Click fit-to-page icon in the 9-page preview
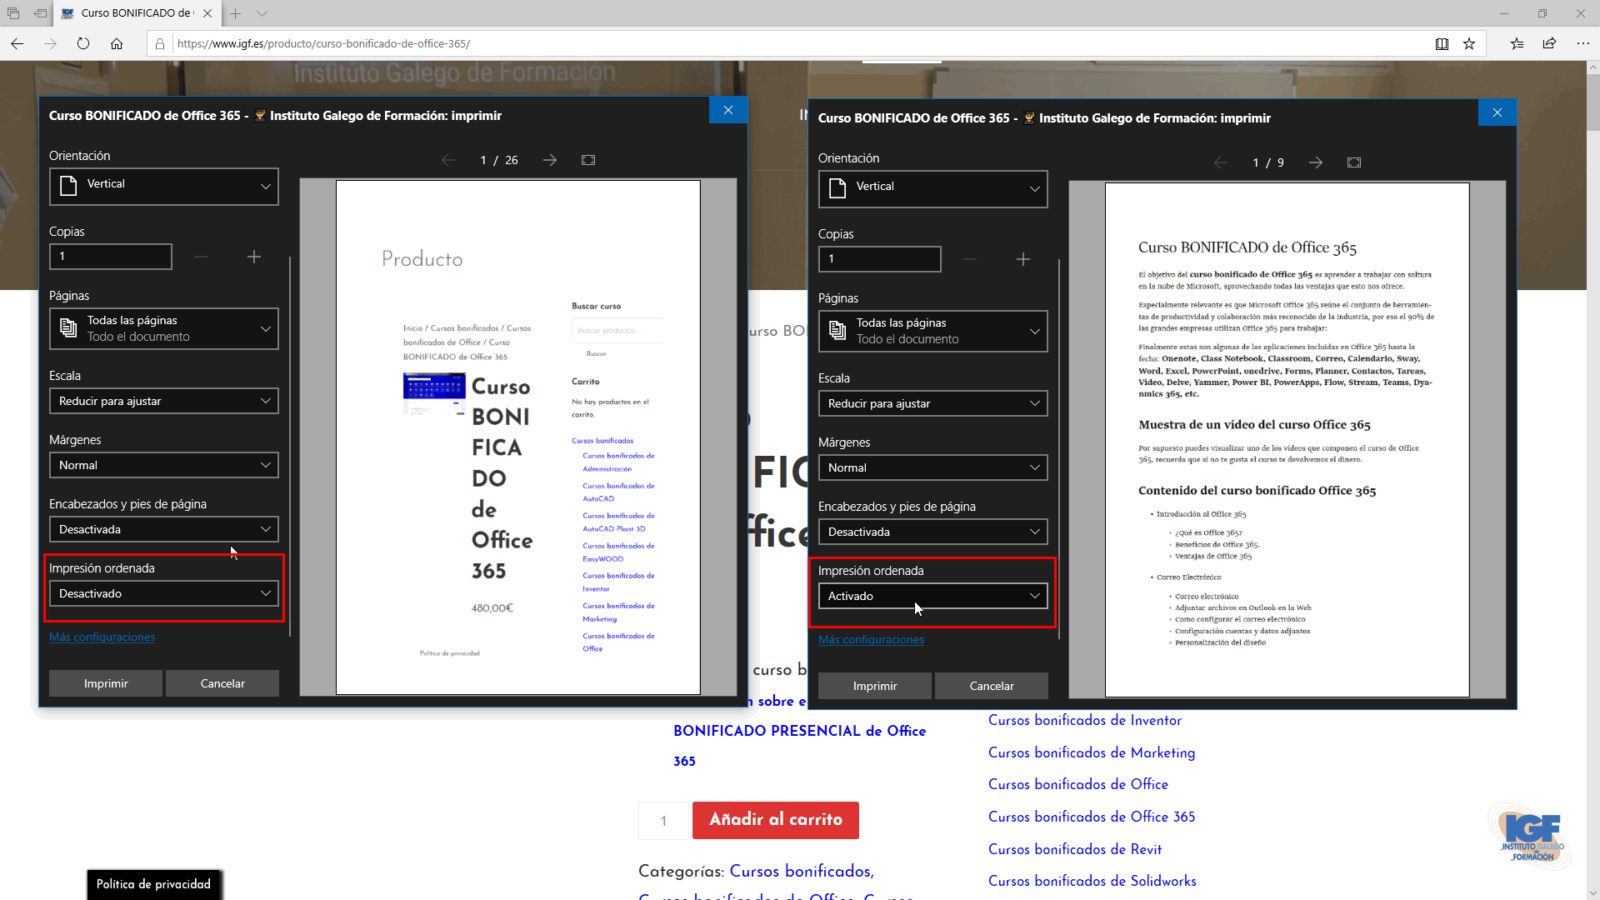The image size is (1600, 900). [x=1354, y=162]
